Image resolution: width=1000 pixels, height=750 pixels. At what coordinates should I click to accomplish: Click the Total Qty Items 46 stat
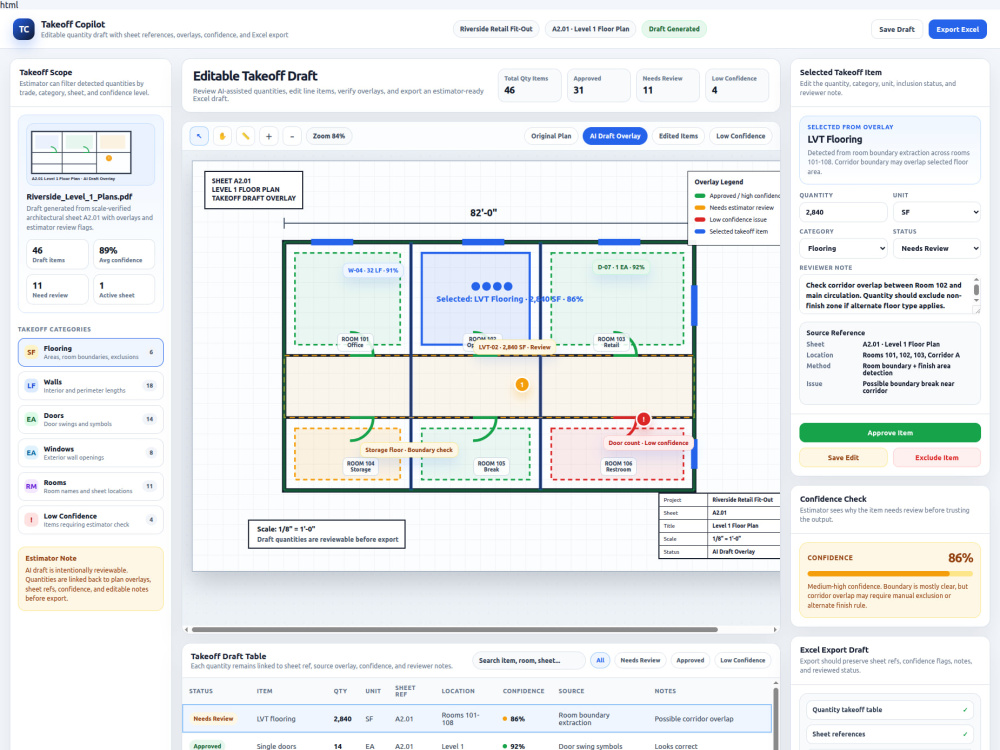coord(529,85)
